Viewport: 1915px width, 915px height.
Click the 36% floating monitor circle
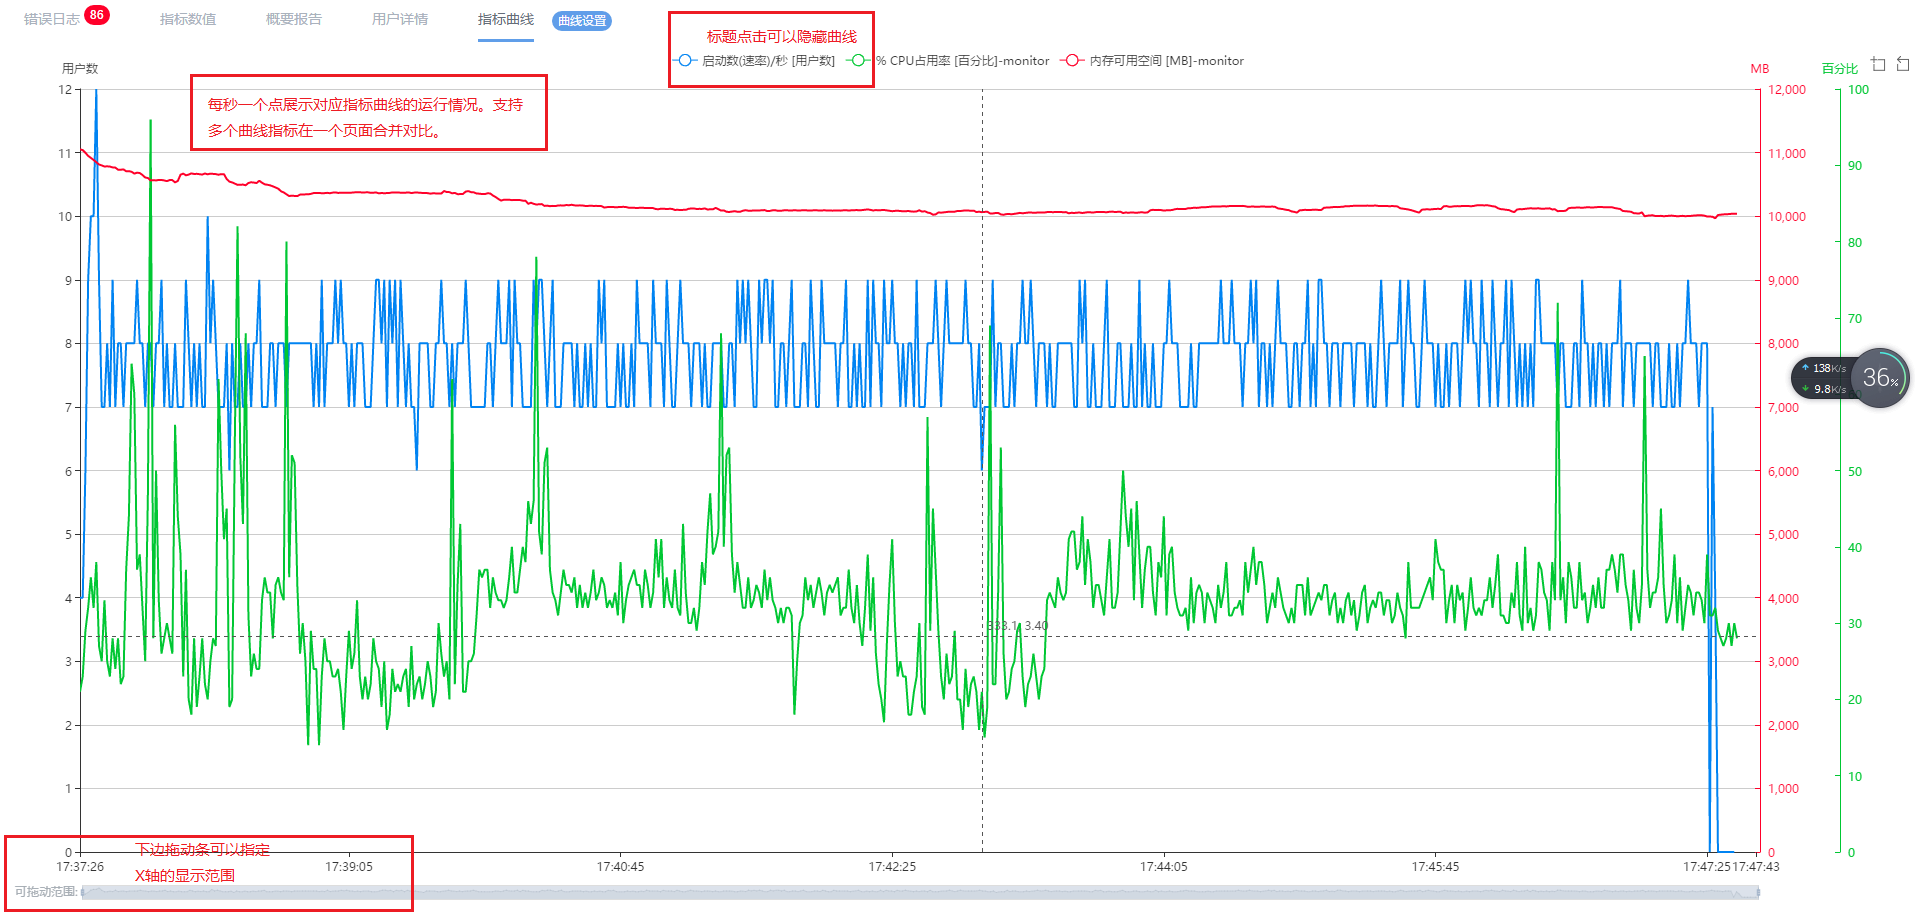point(1880,378)
